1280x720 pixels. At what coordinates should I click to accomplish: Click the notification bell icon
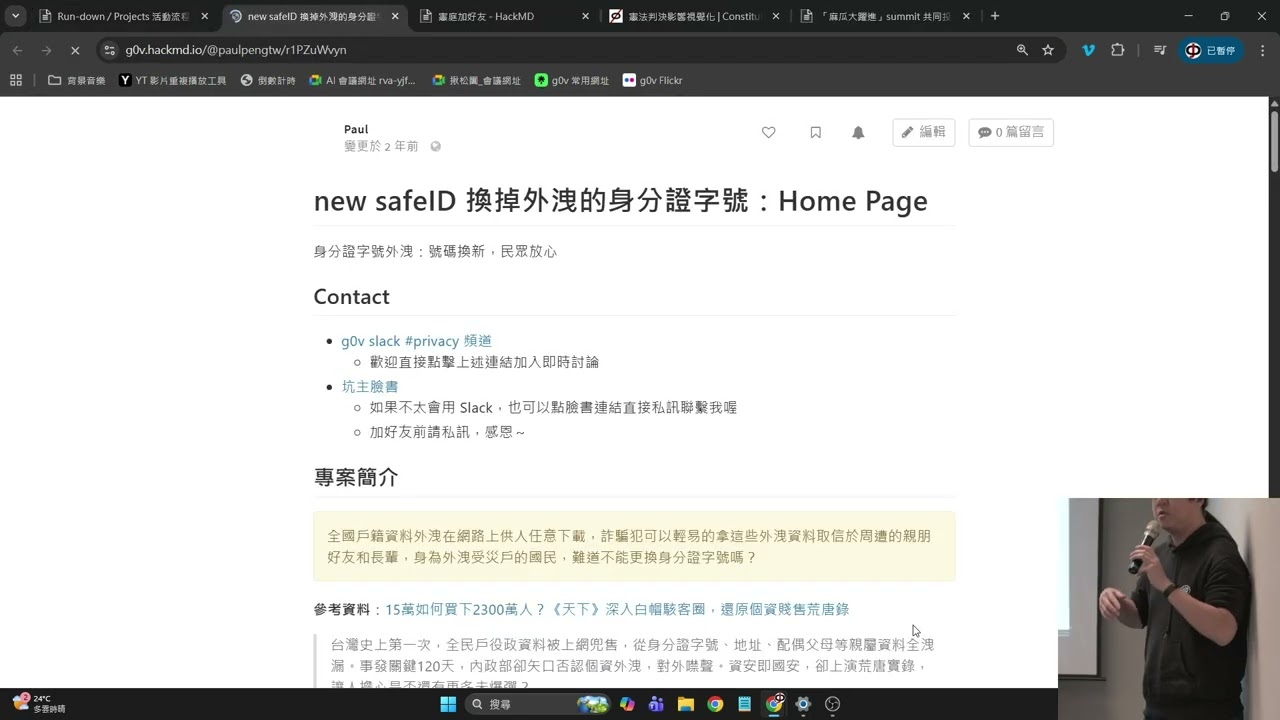[858, 132]
